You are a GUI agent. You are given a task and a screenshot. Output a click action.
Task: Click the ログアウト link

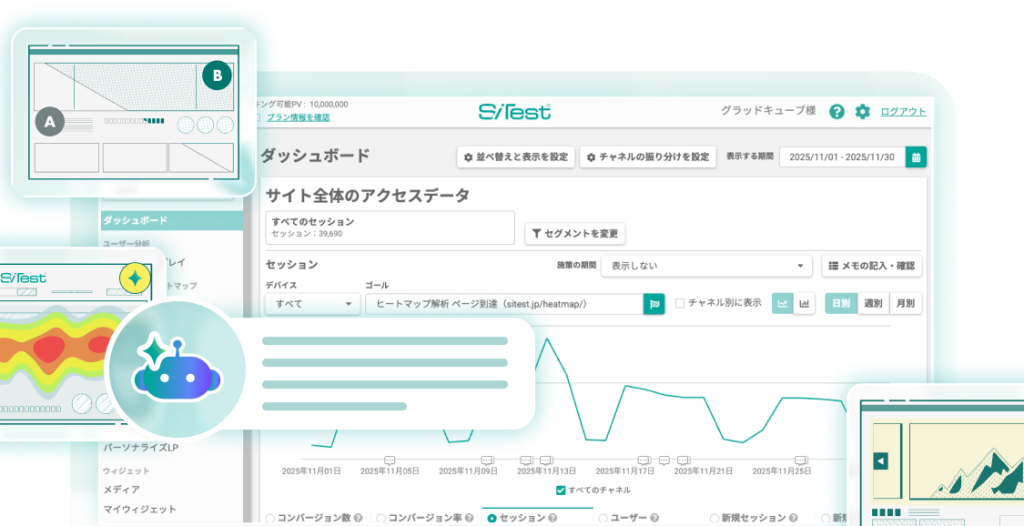pos(903,112)
